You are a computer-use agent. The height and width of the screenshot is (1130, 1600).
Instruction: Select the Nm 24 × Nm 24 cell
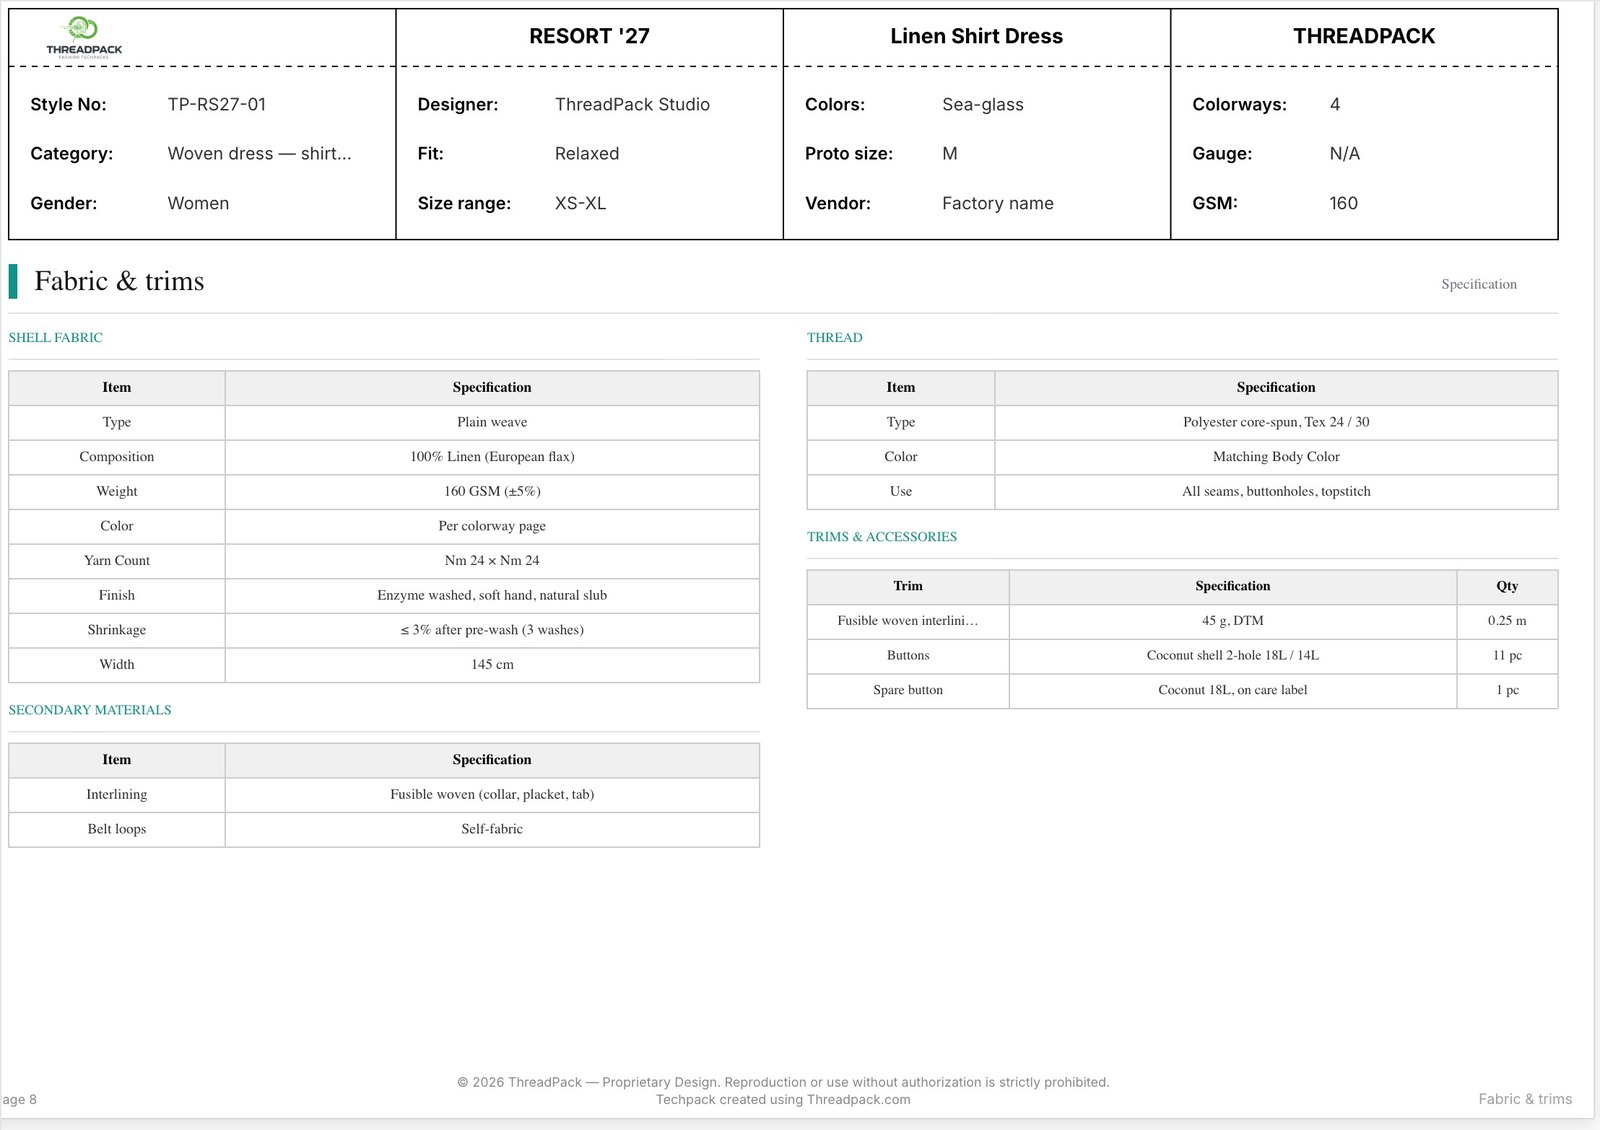pyautogui.click(x=492, y=561)
